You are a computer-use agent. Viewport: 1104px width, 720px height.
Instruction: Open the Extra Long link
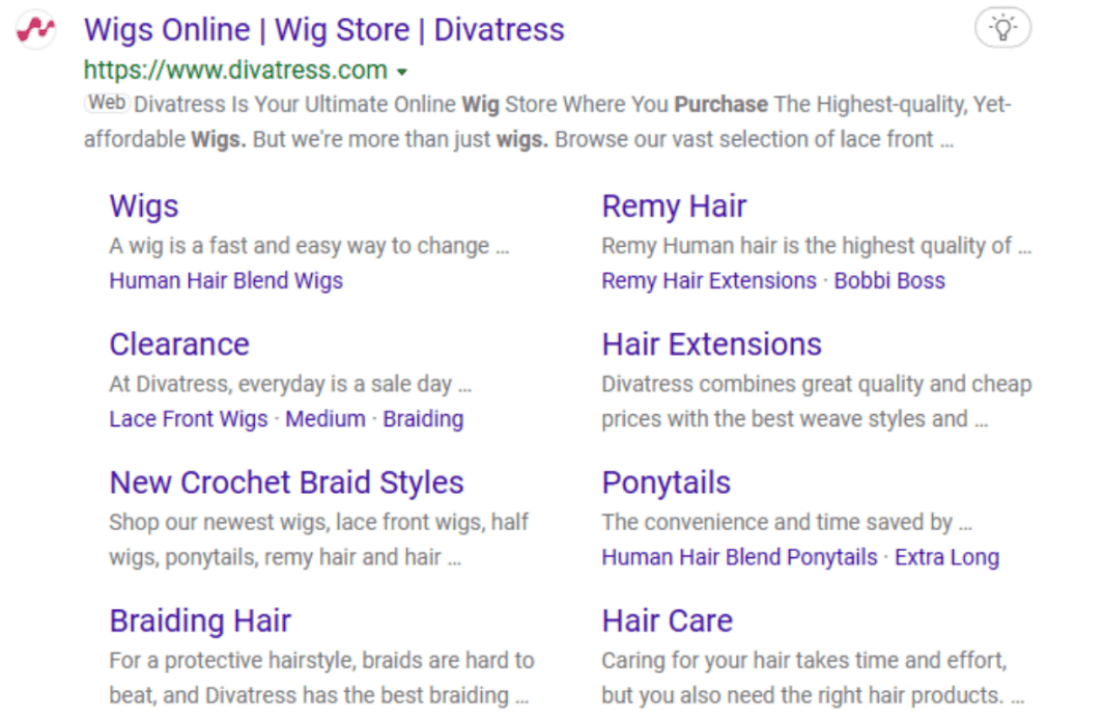[947, 557]
